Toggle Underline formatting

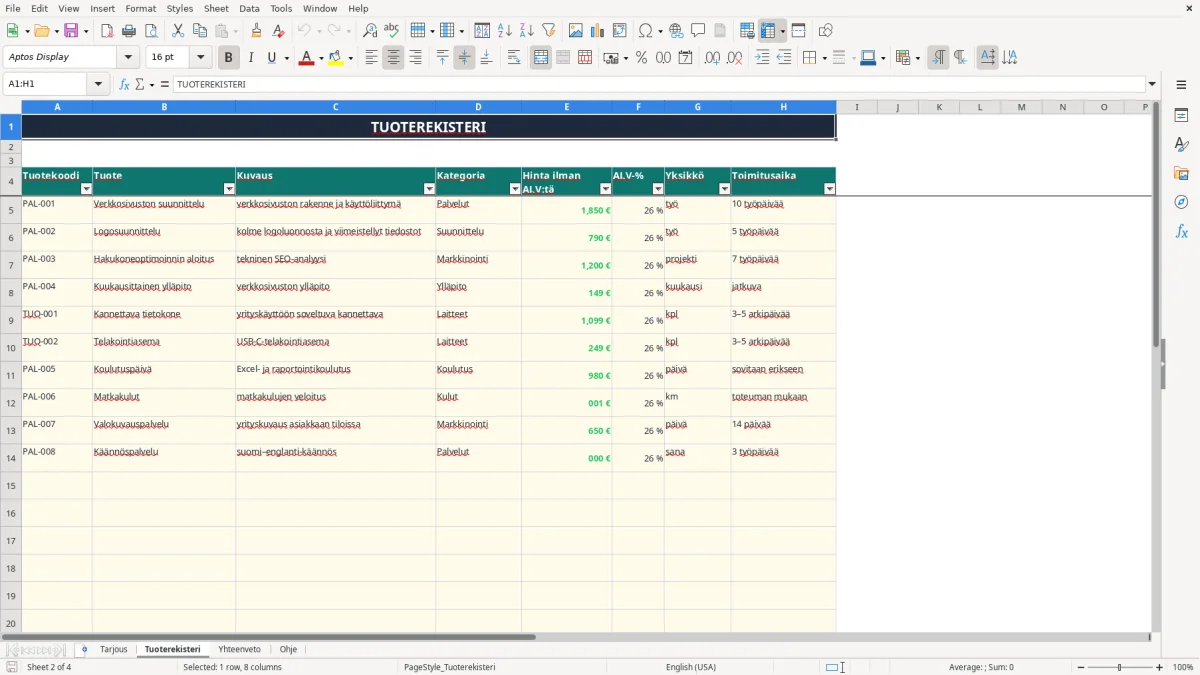tap(272, 58)
